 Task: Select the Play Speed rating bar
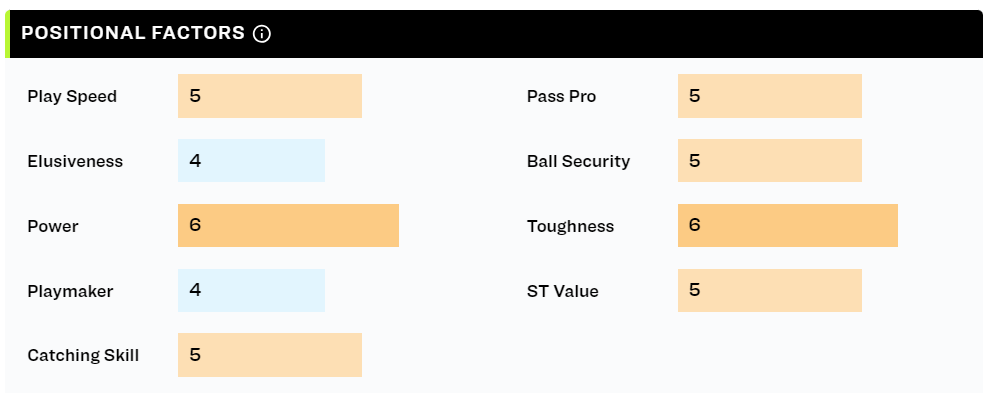pyautogui.click(x=270, y=96)
